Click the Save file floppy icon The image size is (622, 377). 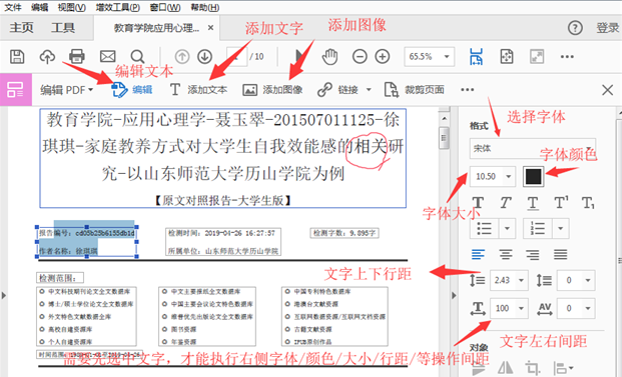[17, 56]
